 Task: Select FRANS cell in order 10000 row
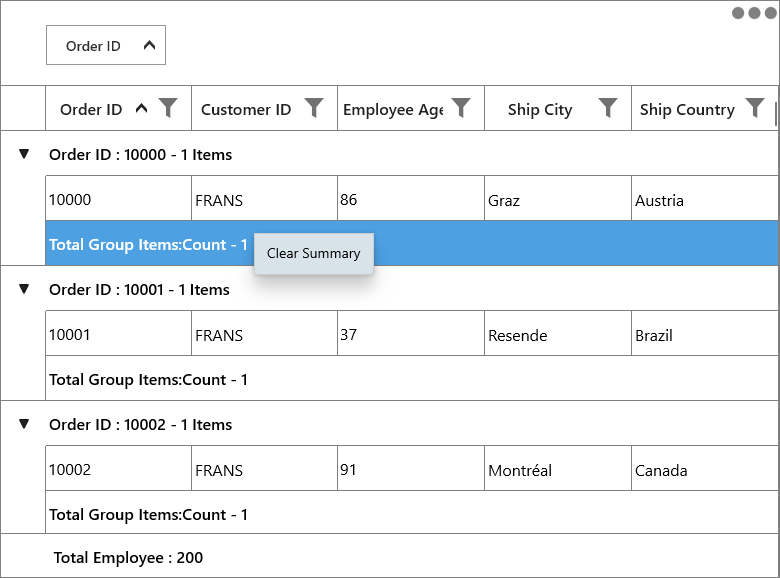click(x=265, y=198)
